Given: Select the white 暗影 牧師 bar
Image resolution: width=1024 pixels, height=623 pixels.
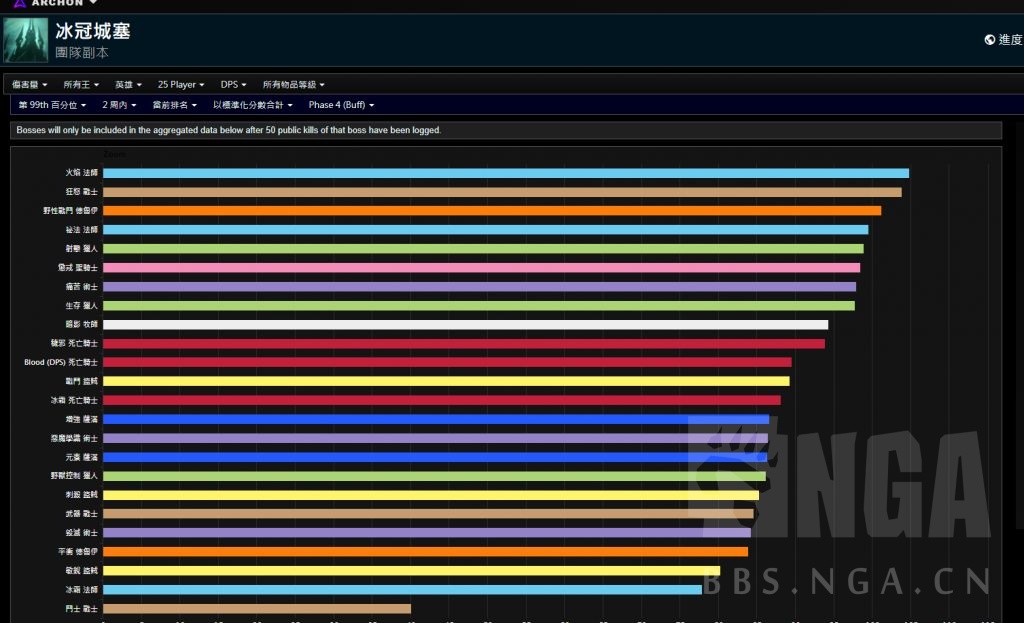Looking at the screenshot, I should (x=465, y=325).
